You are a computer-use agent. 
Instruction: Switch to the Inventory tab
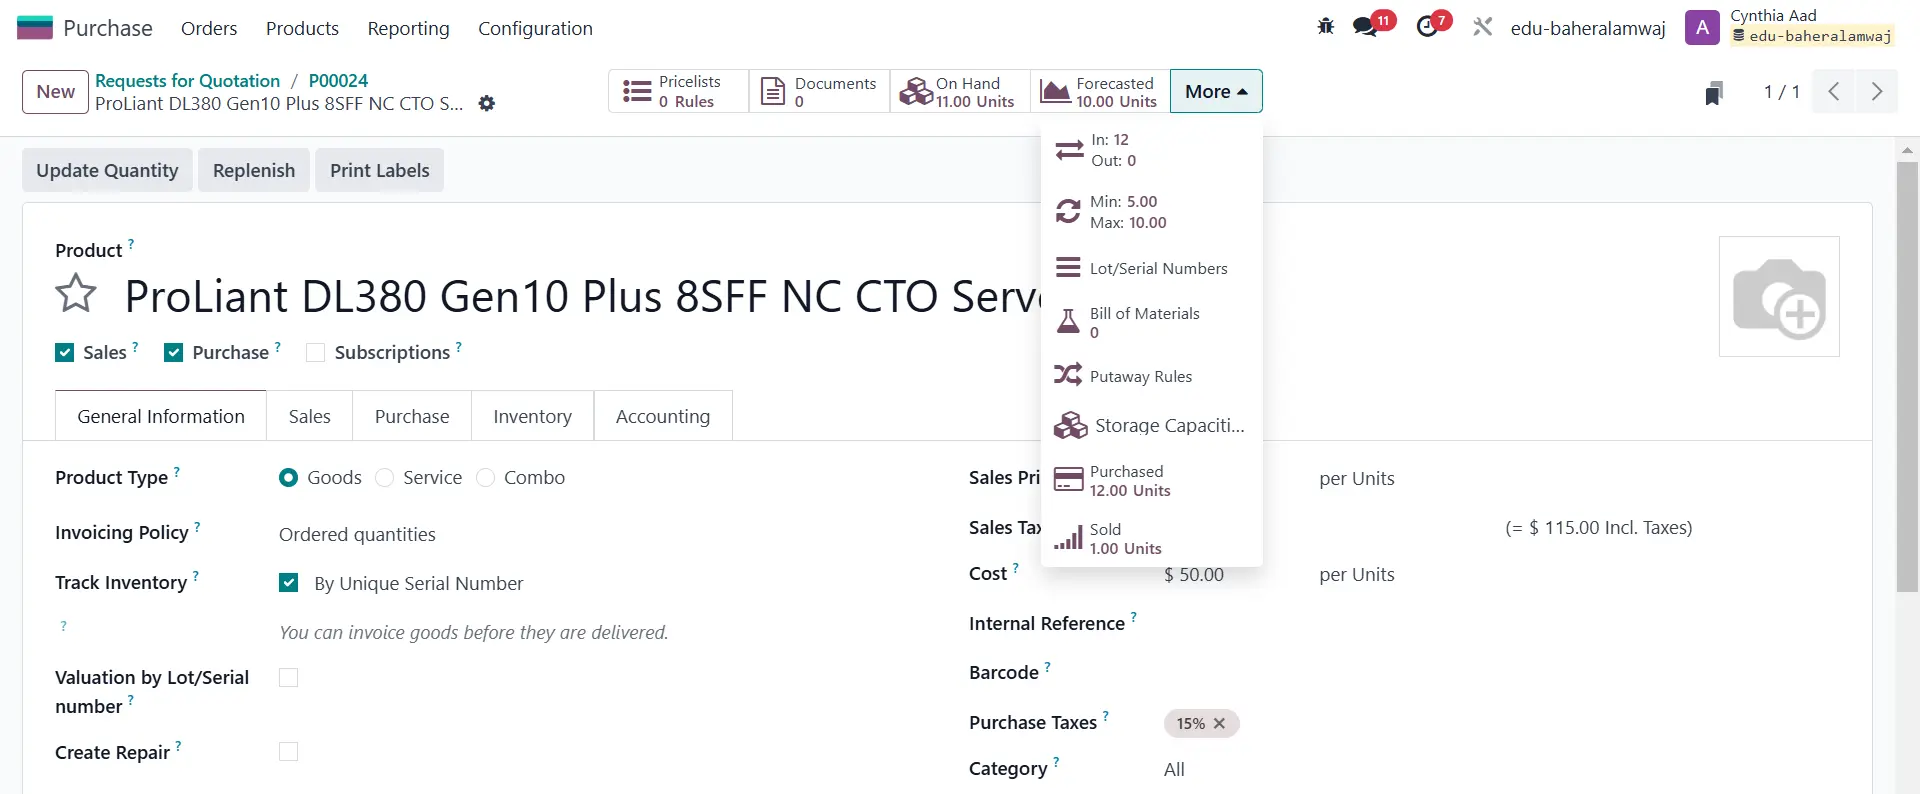(x=533, y=416)
